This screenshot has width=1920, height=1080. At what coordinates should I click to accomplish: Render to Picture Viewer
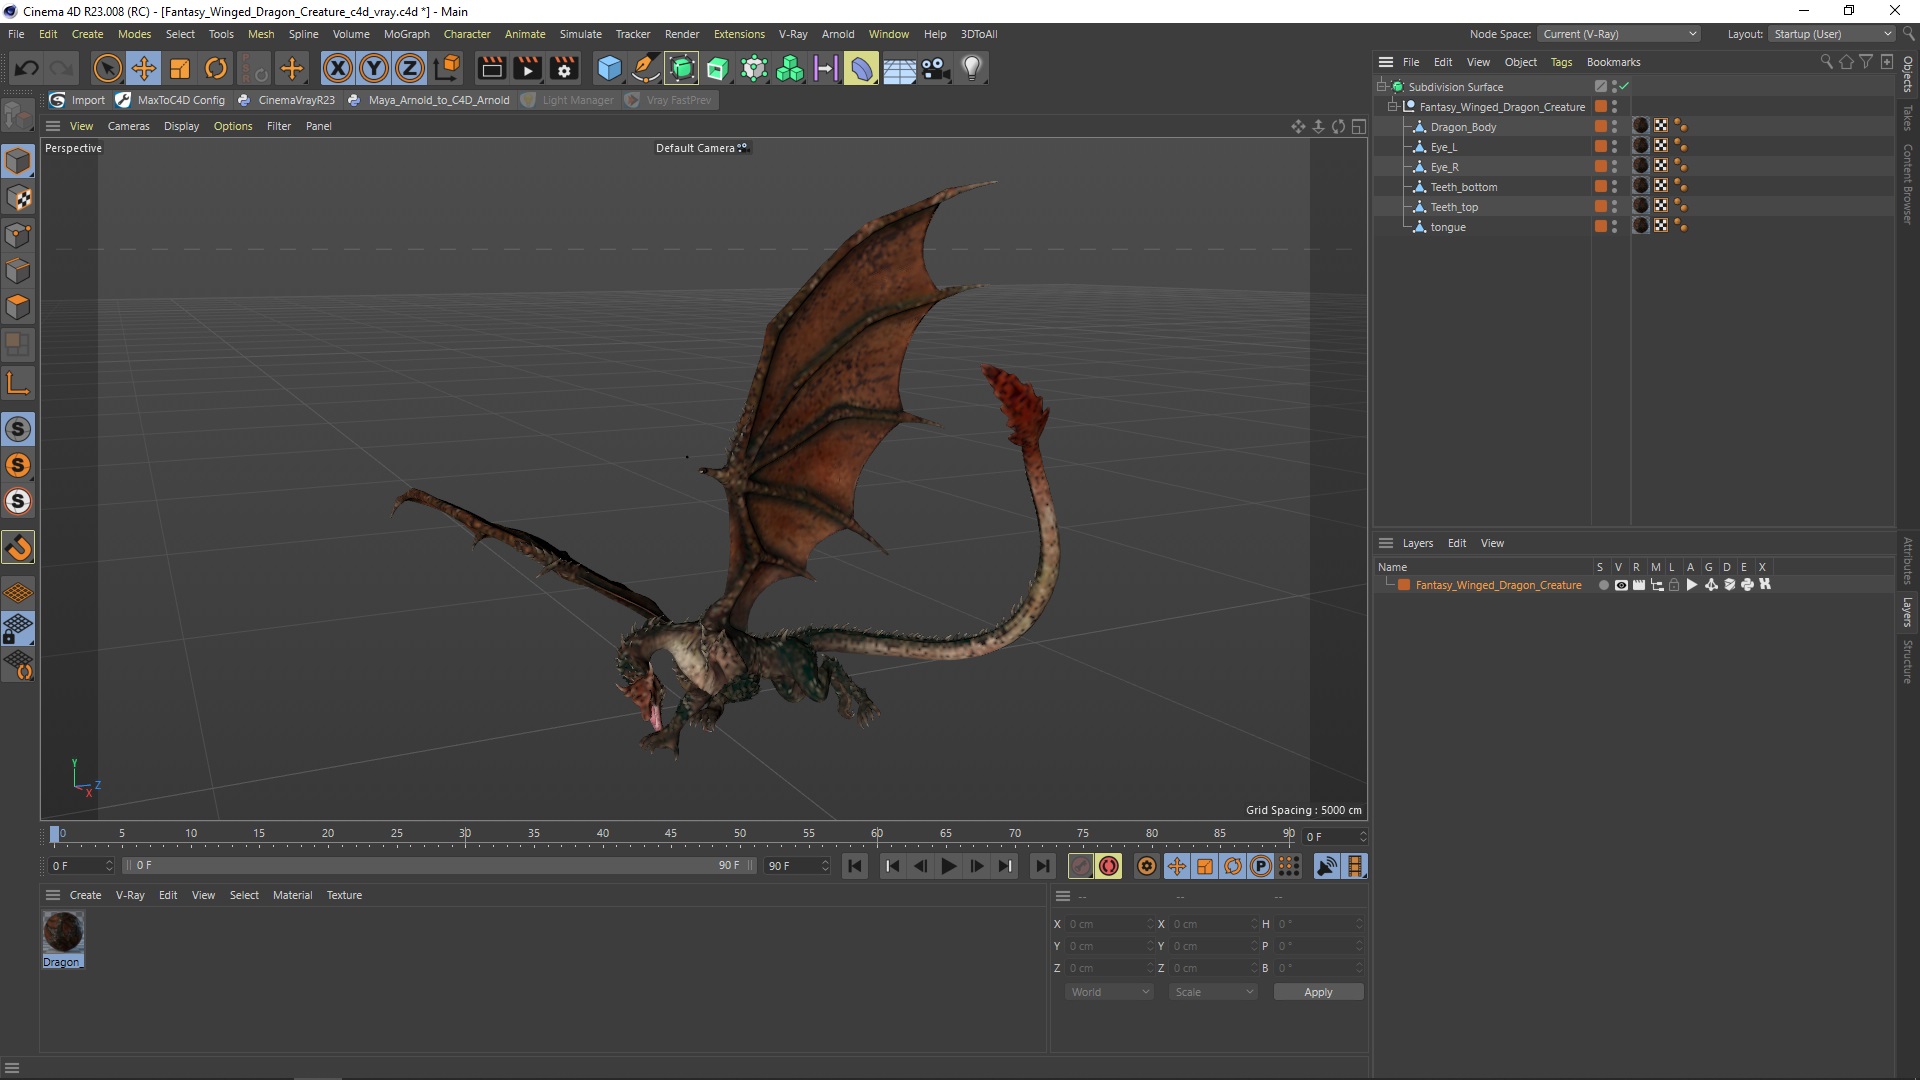tap(527, 68)
